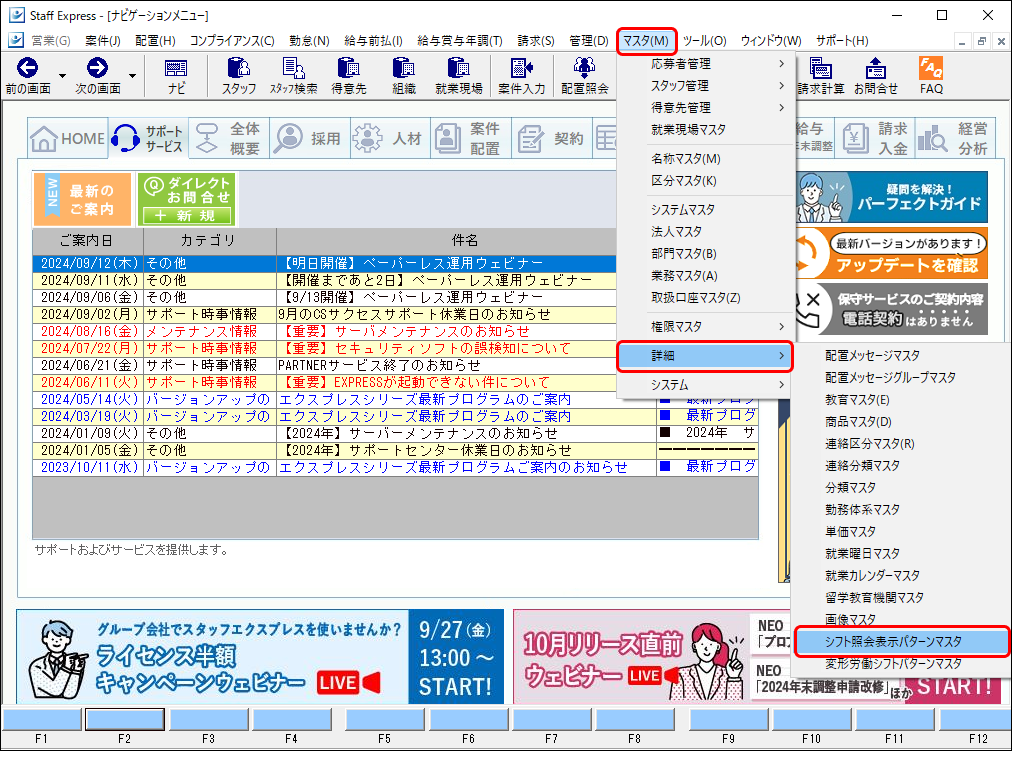The height and width of the screenshot is (768, 1024).
Task: Select 区分マスタ(K) menu entry
Action: point(705,181)
